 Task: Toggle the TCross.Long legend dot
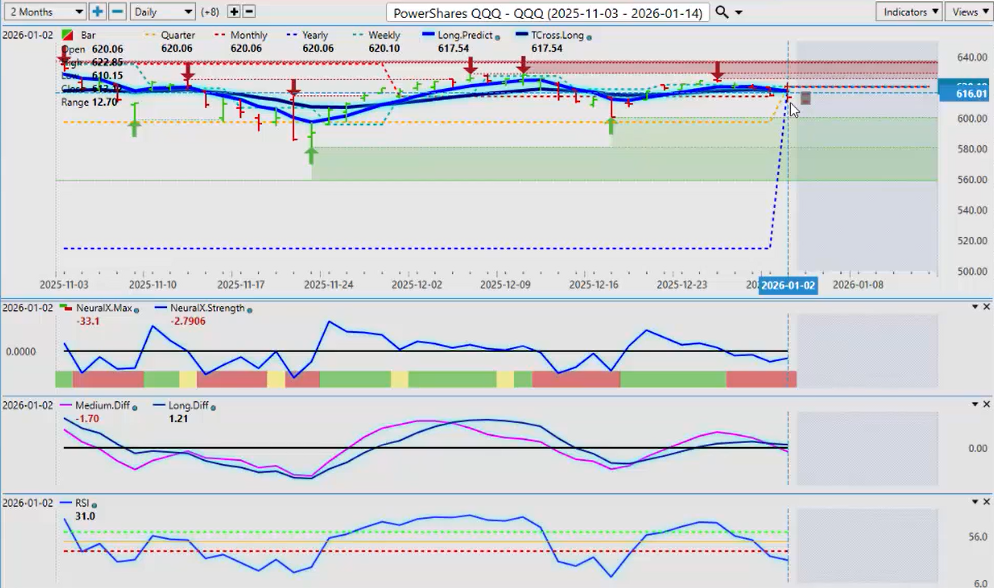click(588, 37)
